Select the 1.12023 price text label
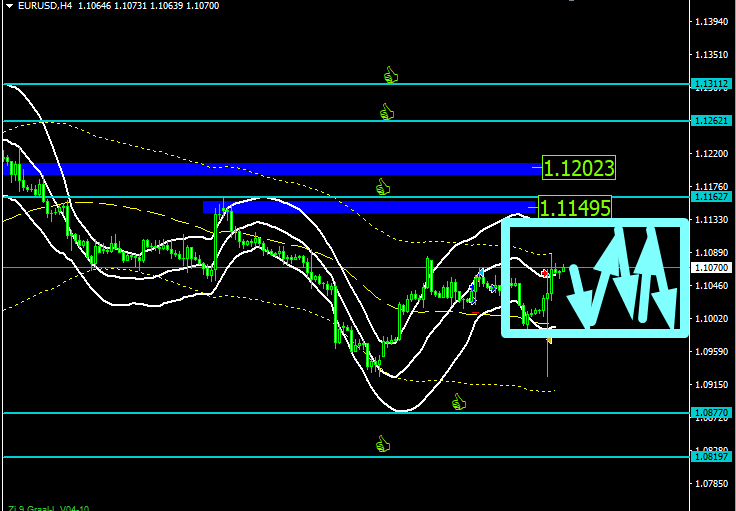The height and width of the screenshot is (511, 736). click(578, 168)
